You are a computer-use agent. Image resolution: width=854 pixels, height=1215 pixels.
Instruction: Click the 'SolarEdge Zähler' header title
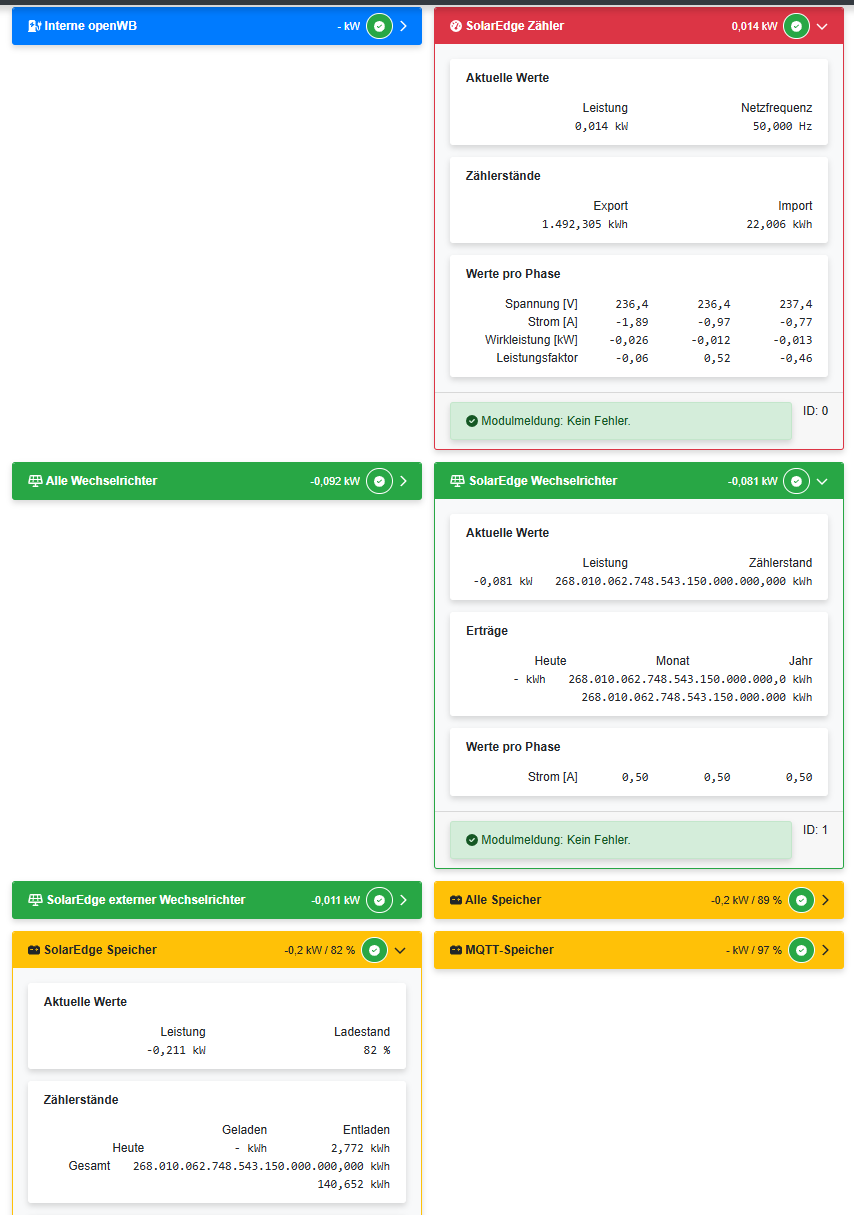(x=516, y=26)
